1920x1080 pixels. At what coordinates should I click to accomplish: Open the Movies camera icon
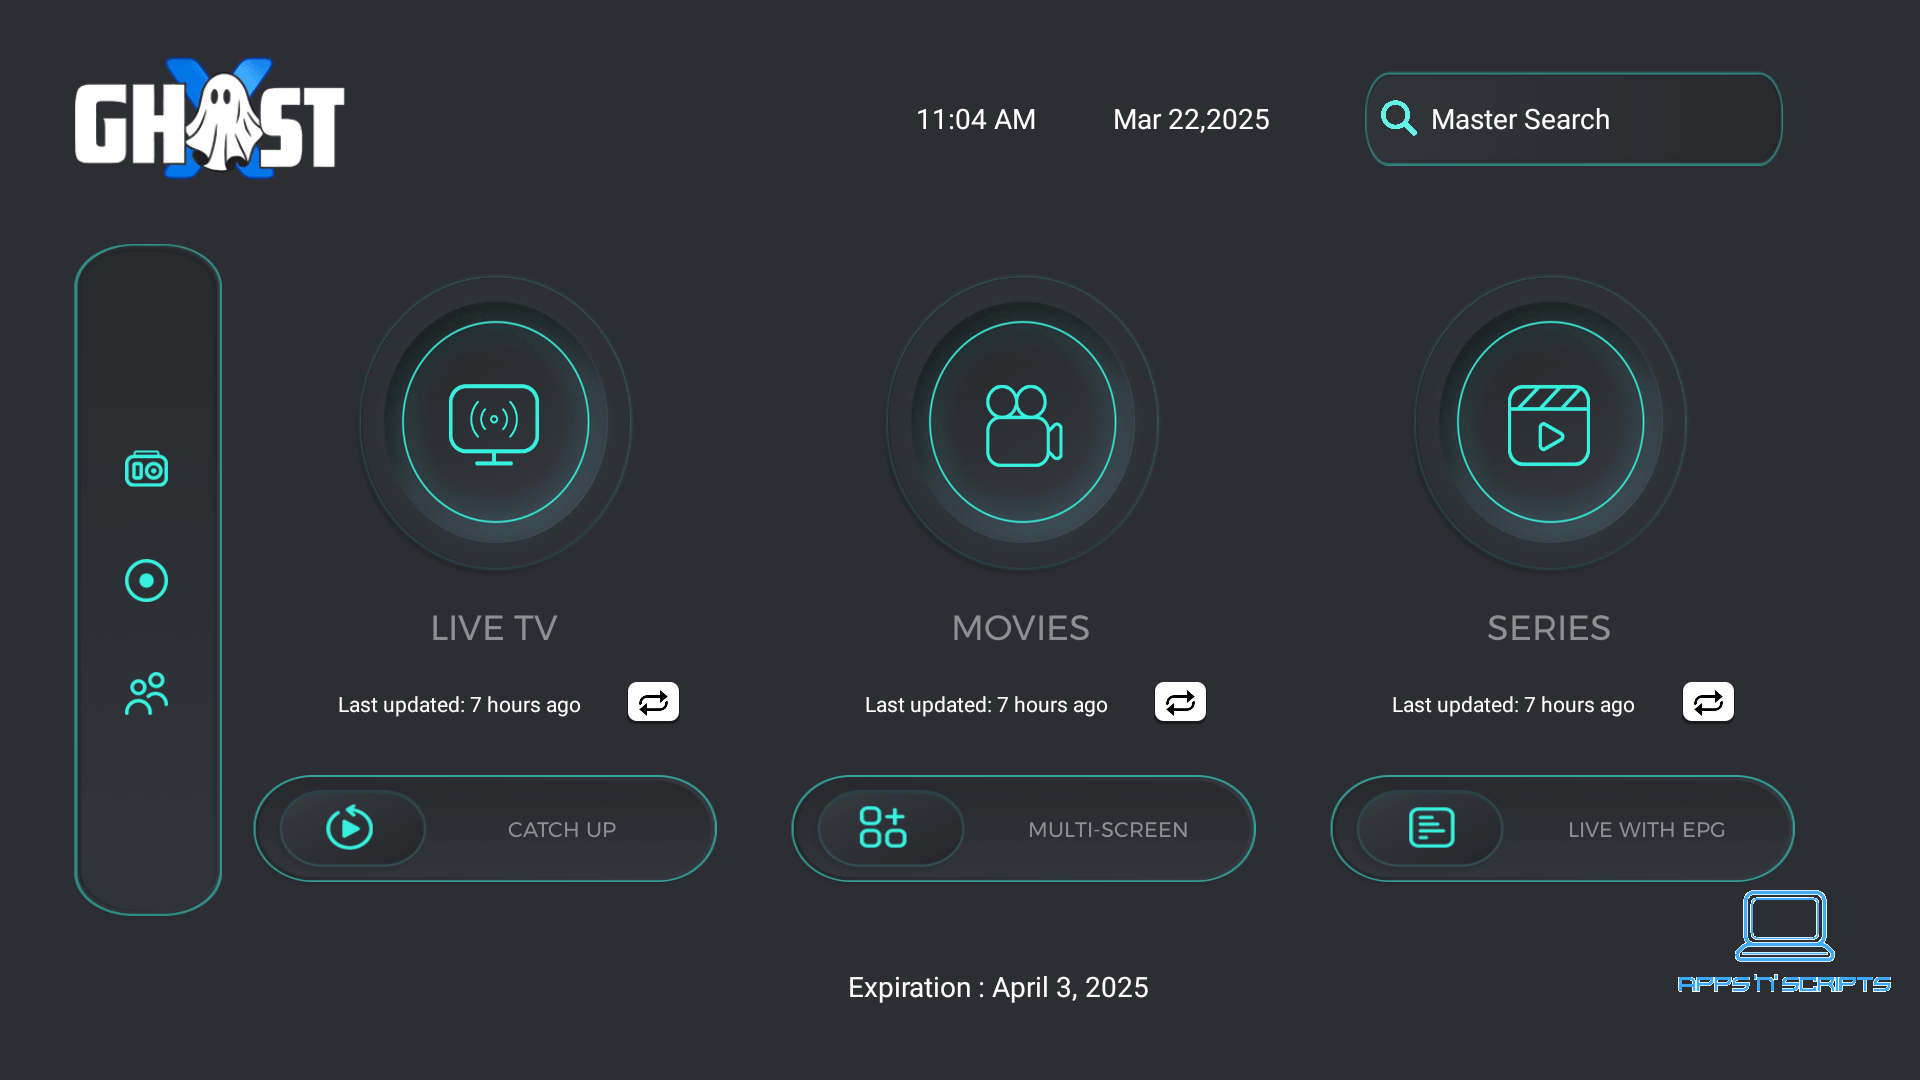click(x=1022, y=422)
